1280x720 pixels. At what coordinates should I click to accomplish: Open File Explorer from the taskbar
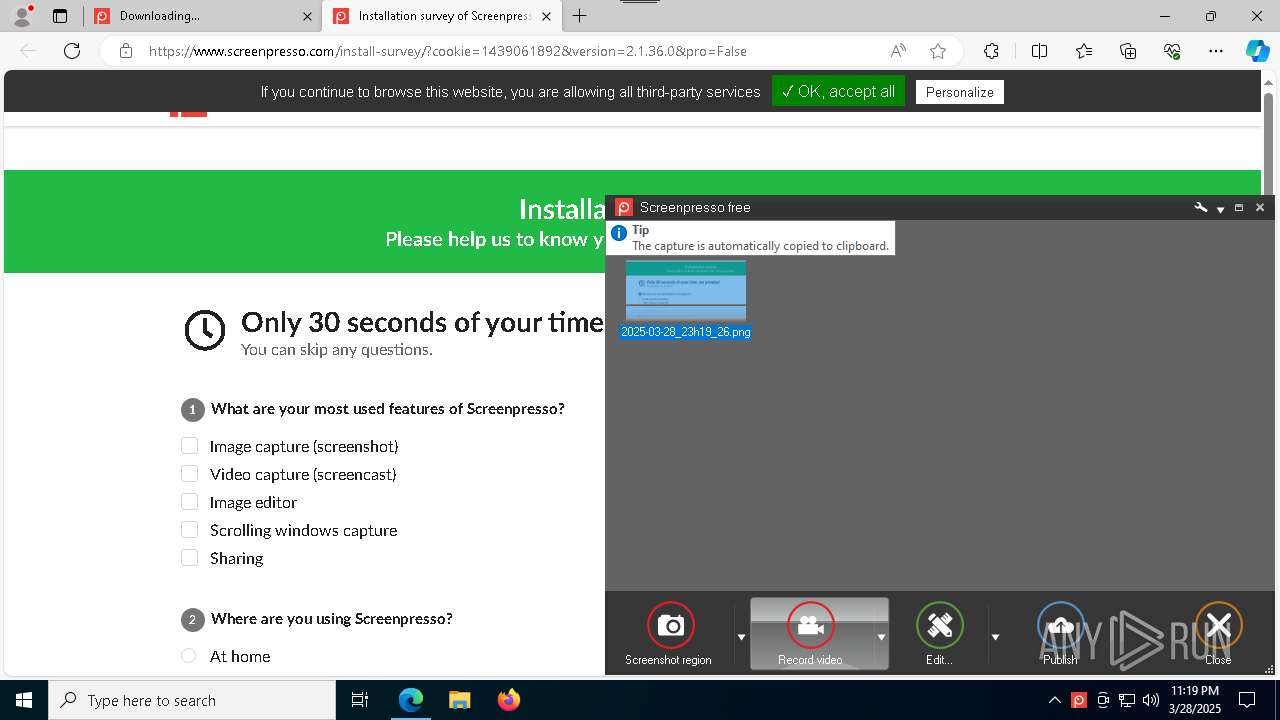pyautogui.click(x=459, y=700)
